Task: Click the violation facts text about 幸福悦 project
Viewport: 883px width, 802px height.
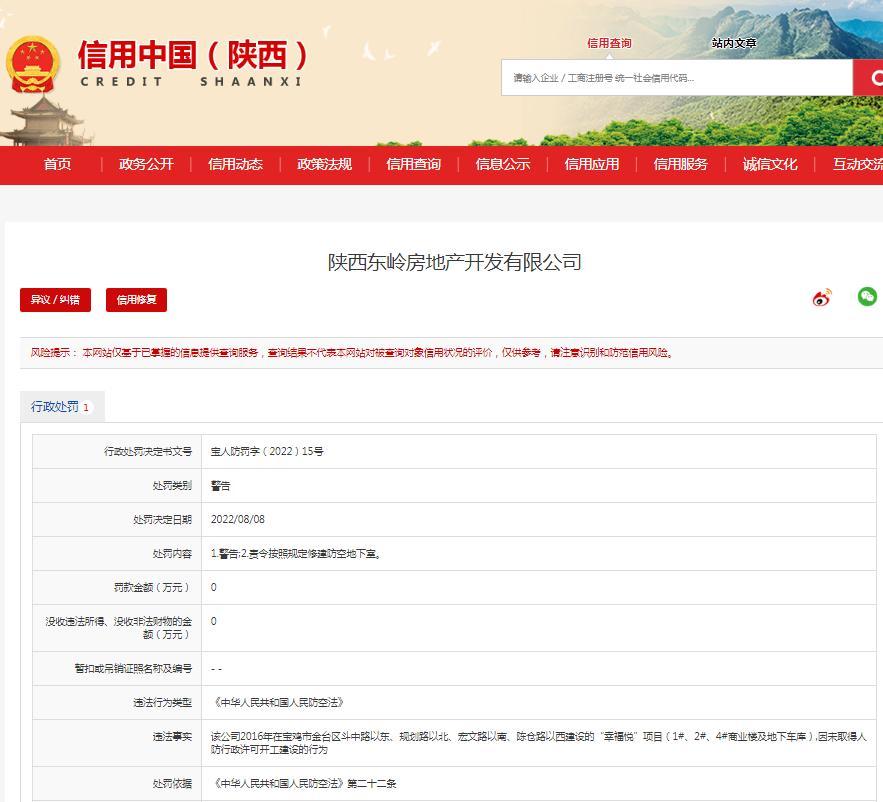Action: click(539, 743)
